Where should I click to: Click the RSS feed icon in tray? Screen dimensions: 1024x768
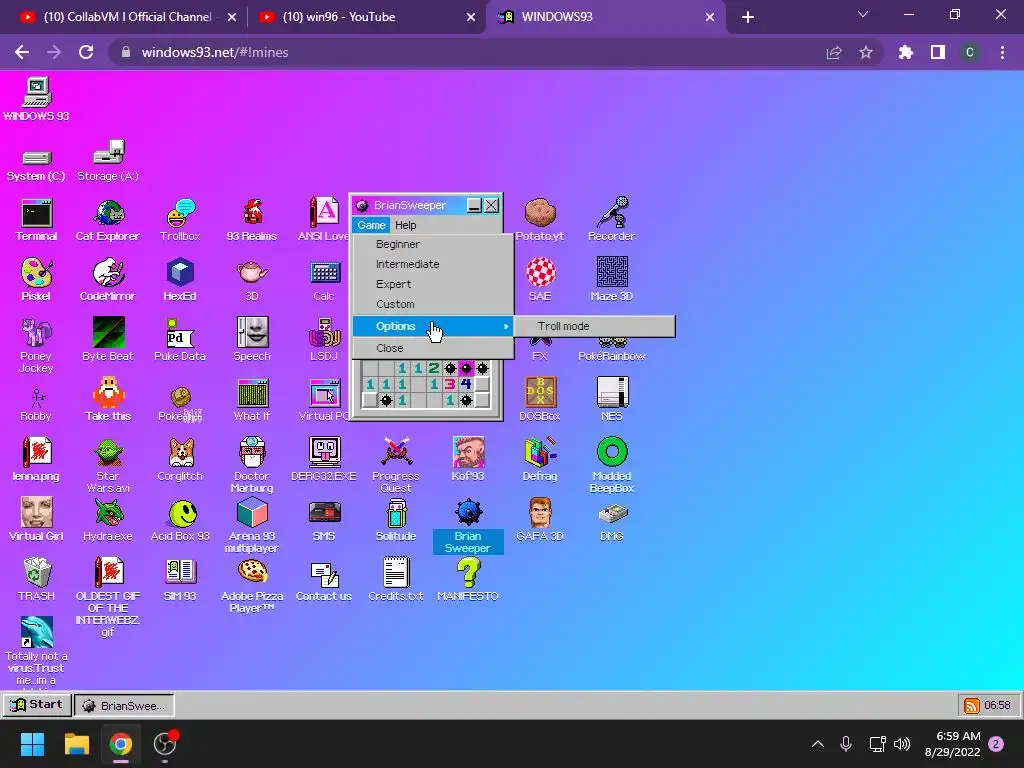[x=972, y=705]
